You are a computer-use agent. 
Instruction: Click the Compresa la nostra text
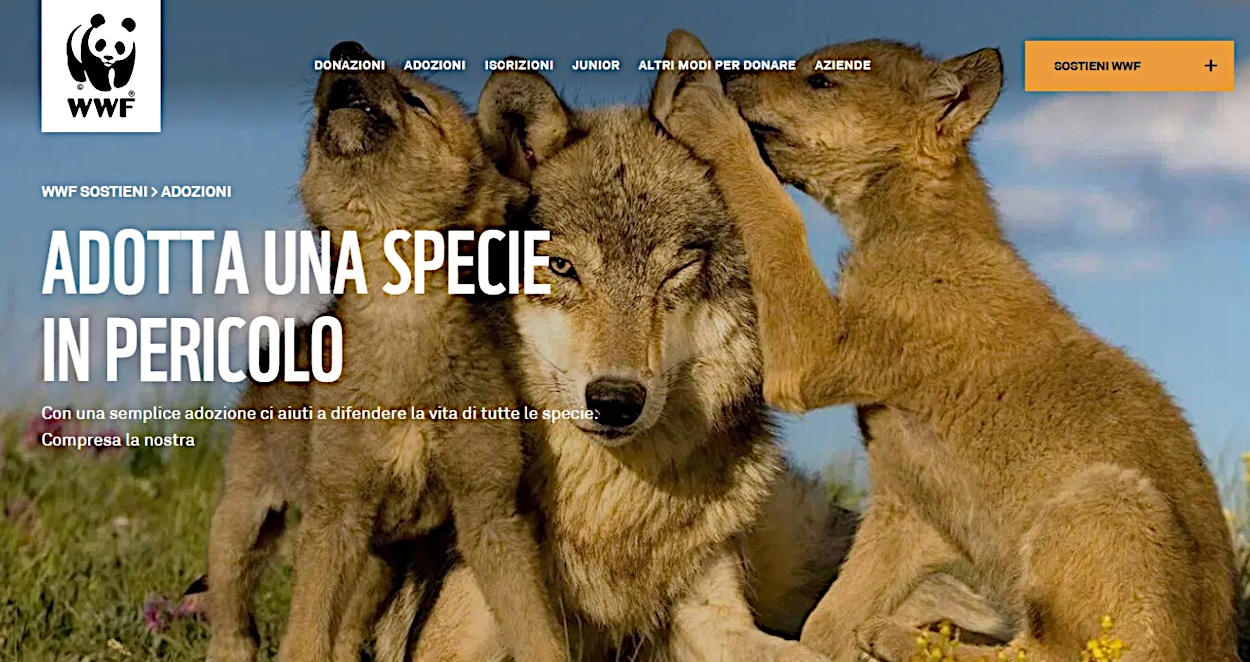click(118, 439)
